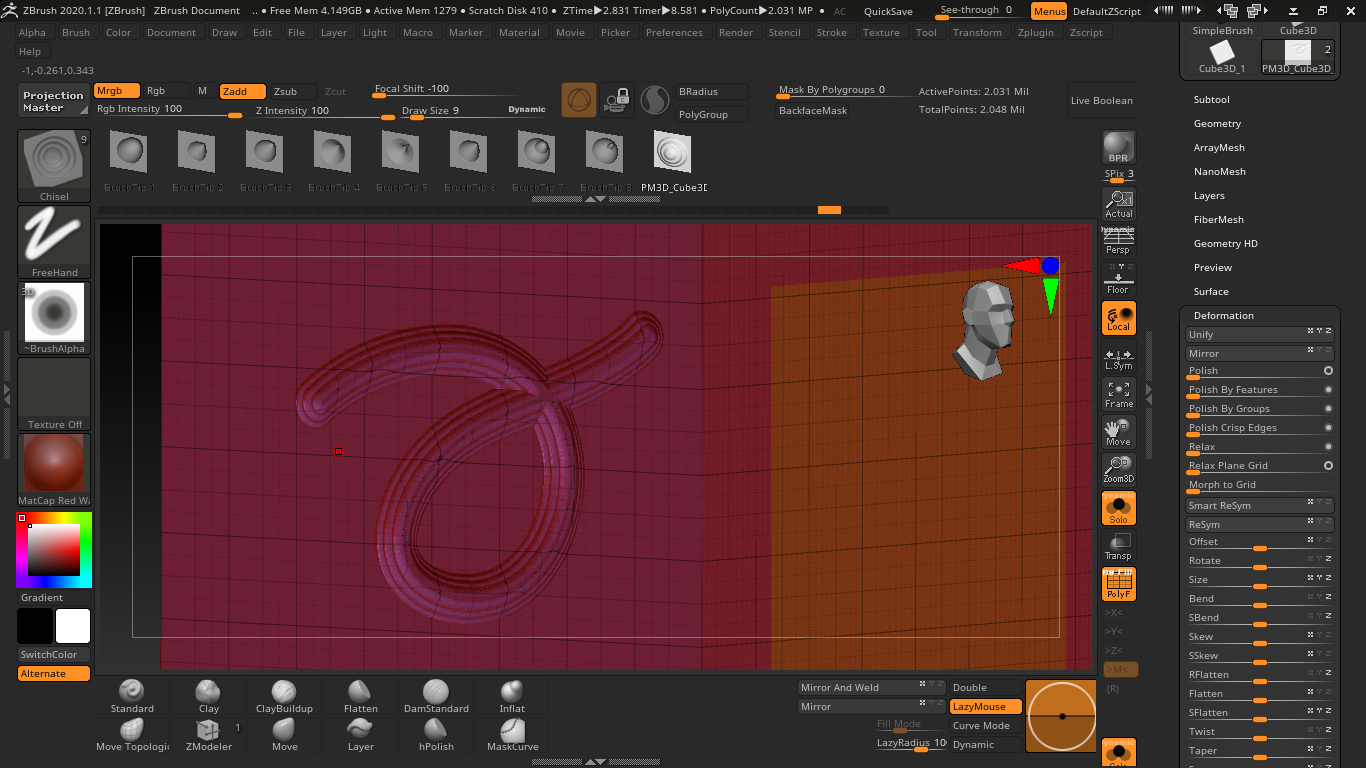The width and height of the screenshot is (1366, 768).
Task: Select the ClayBuildup brush
Action: point(284,697)
